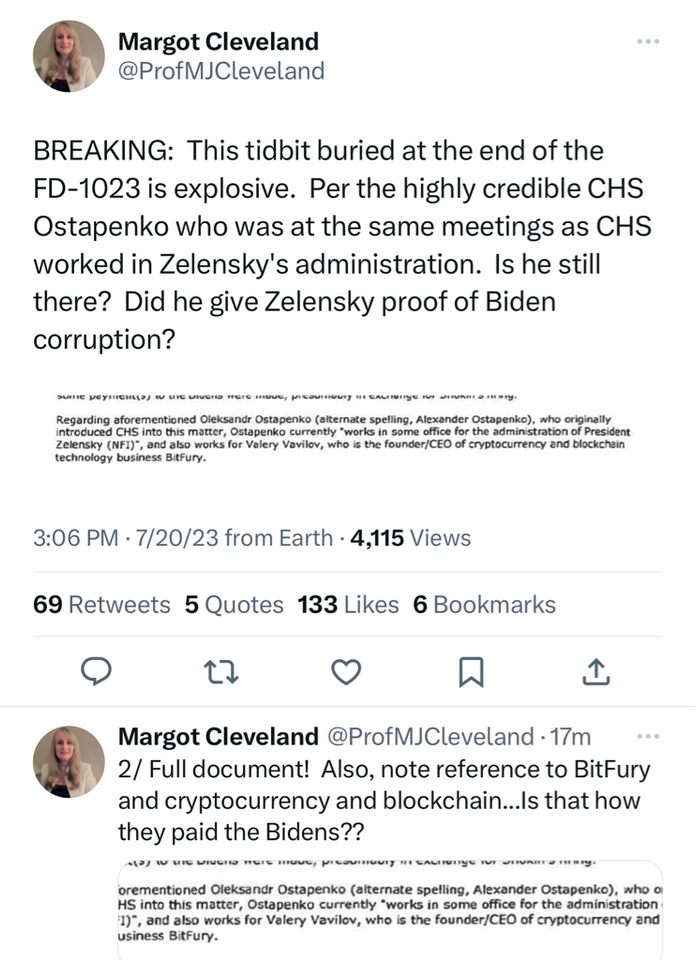
Task: Open the @ProfMJCleveland handle under author name
Action: 221,71
